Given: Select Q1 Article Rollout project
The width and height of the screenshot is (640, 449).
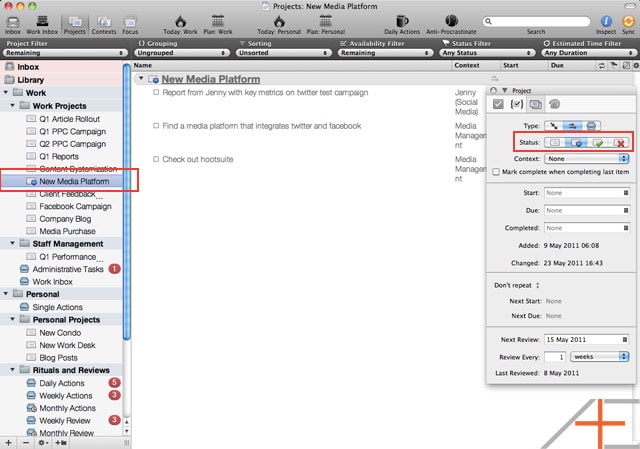Looking at the screenshot, I should click(x=61, y=119).
